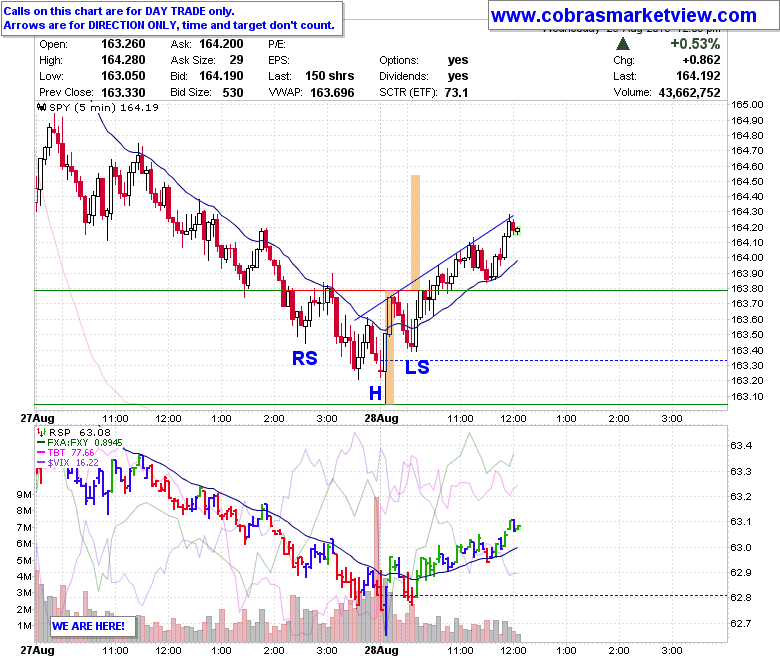The width and height of the screenshot is (780, 659).
Task: Click the 163.30 price axis label
Action: click(747, 365)
